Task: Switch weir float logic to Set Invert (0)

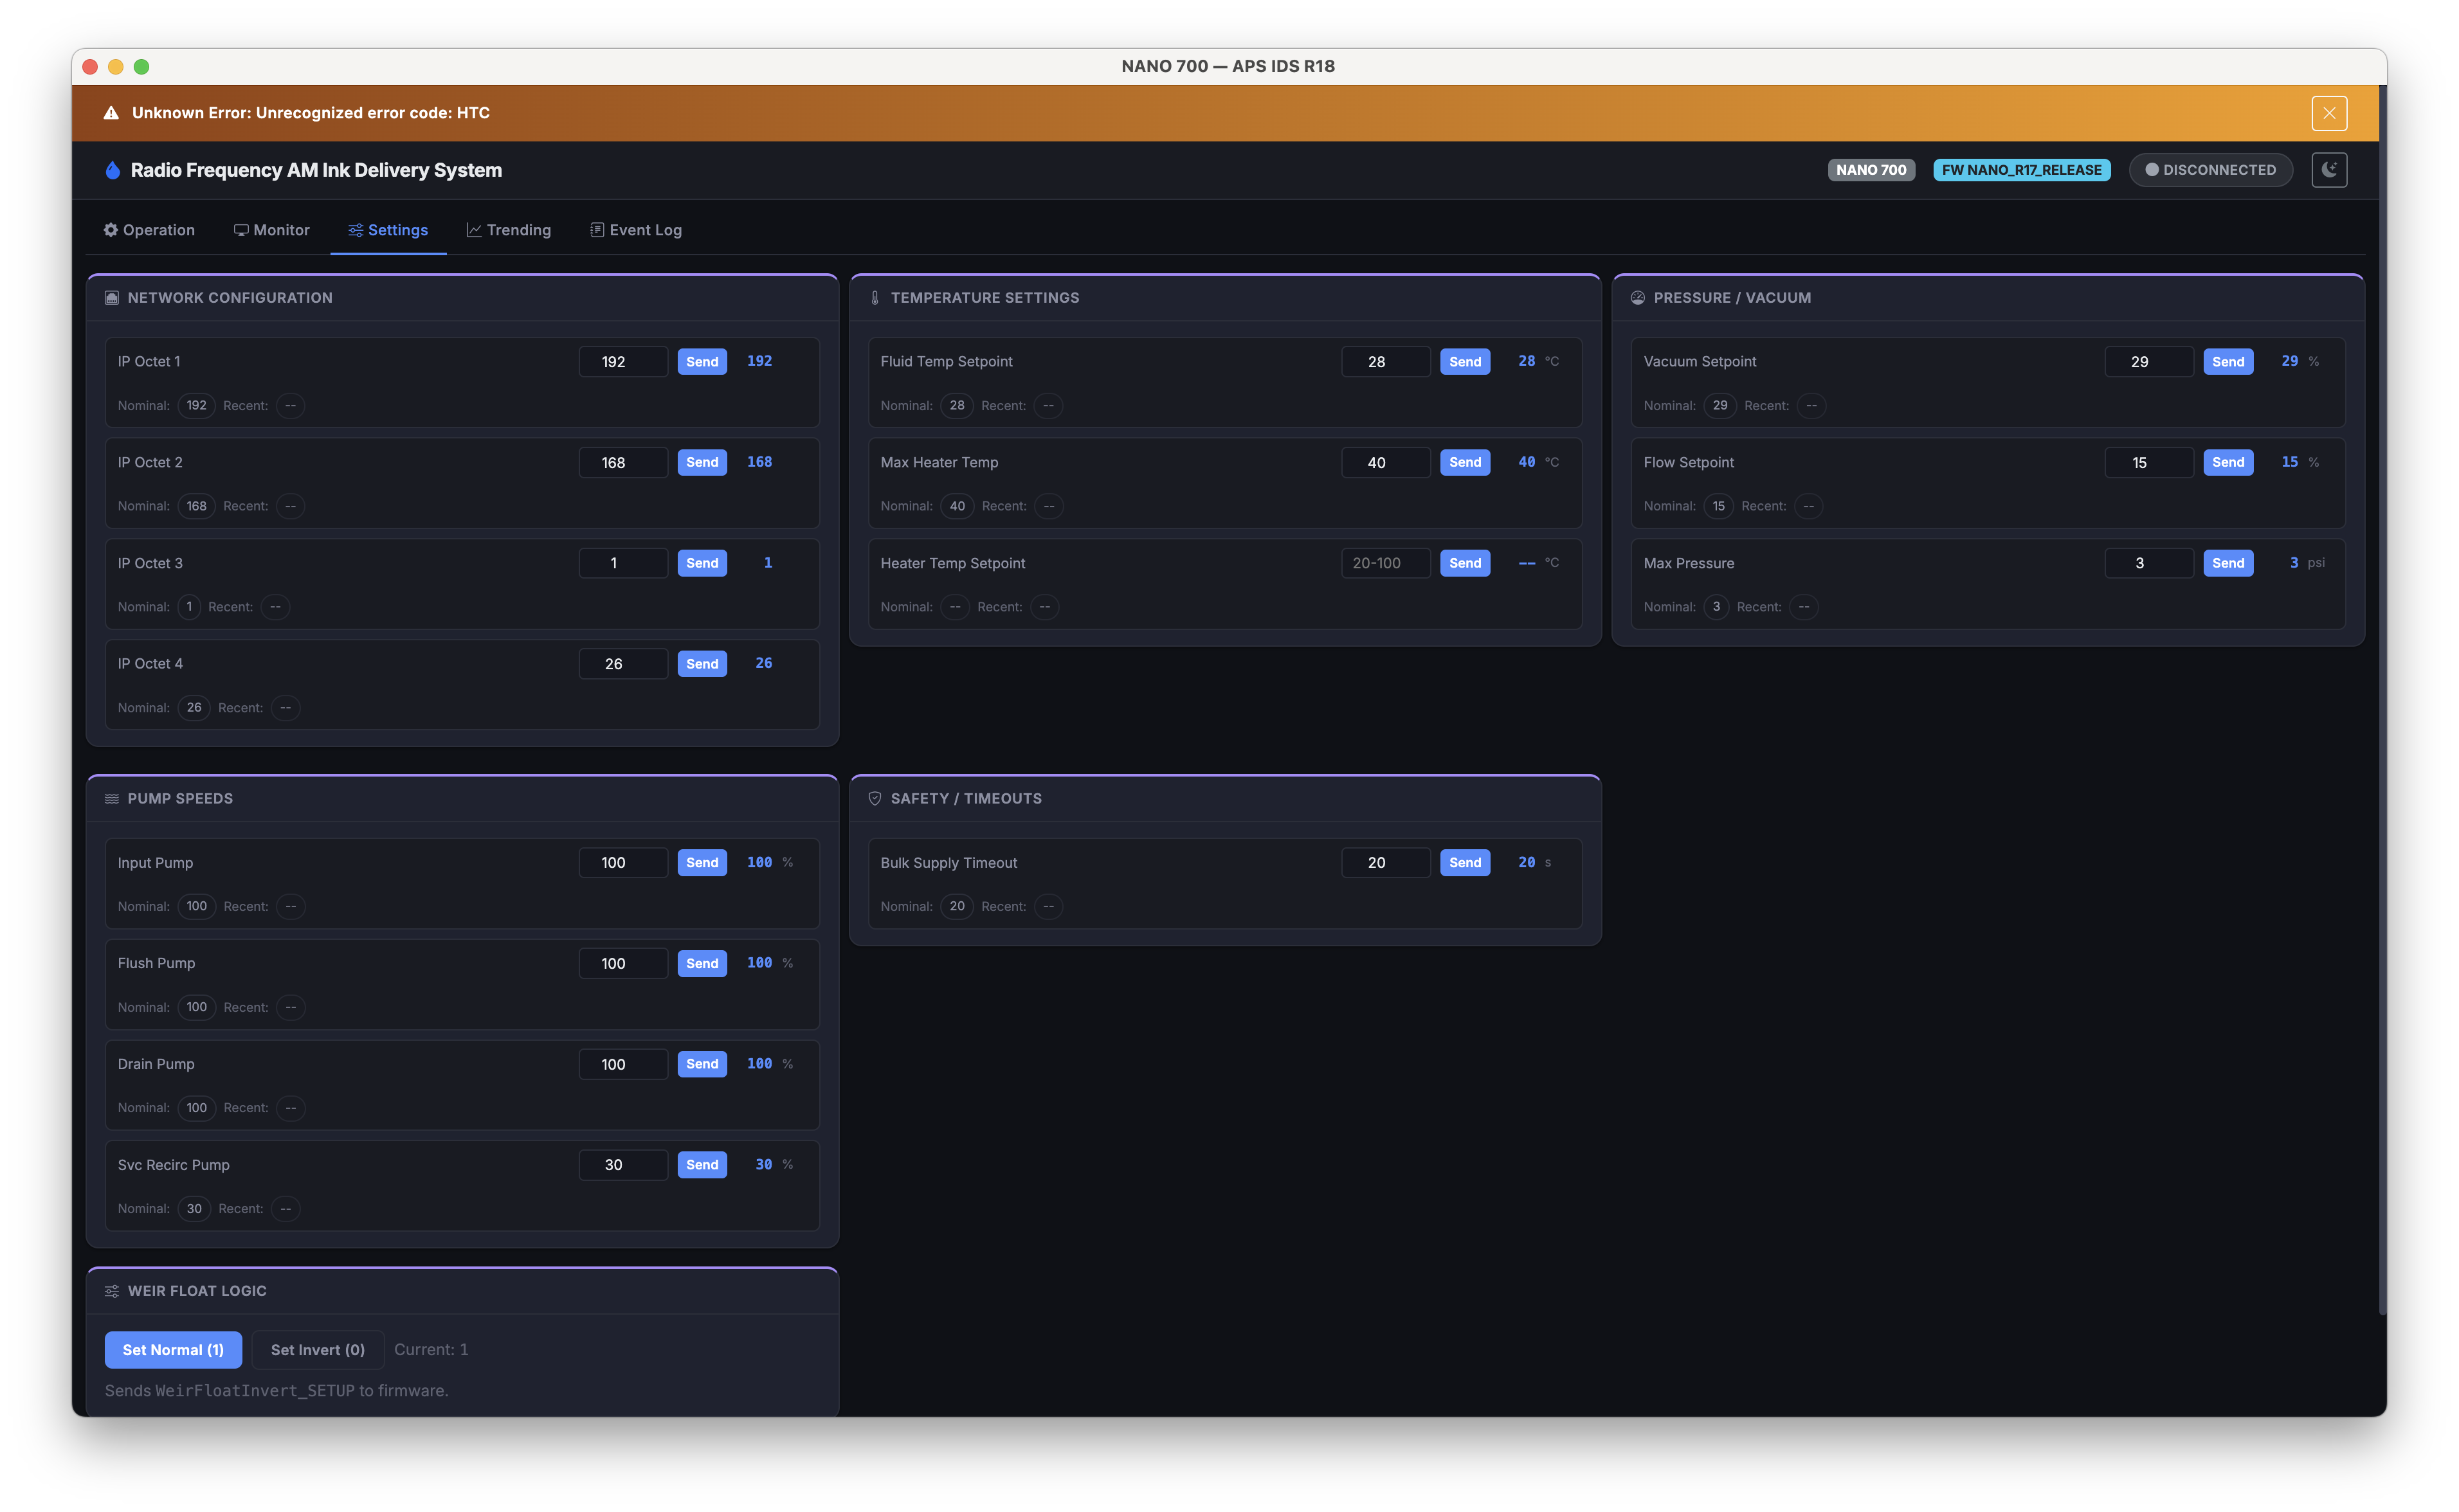Action: click(x=317, y=1349)
